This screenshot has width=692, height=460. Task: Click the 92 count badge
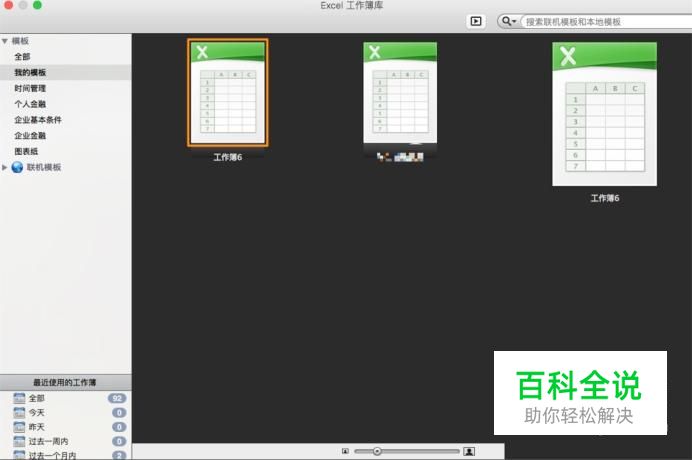point(117,398)
